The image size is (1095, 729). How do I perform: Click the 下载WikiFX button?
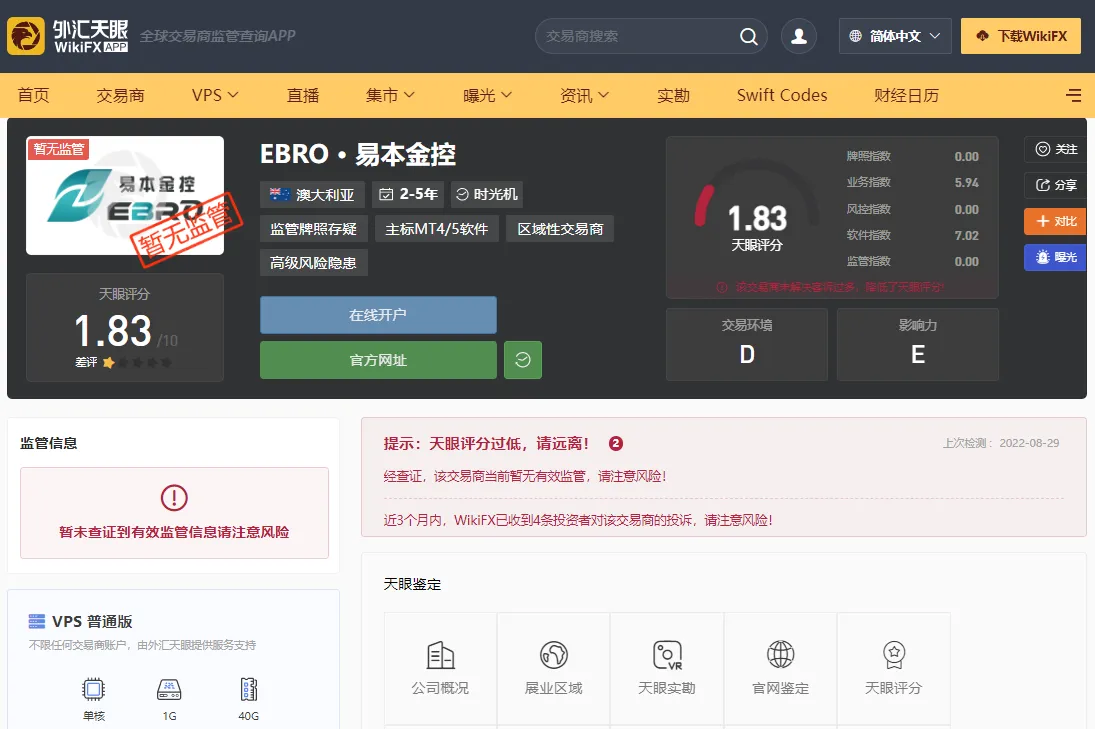1021,36
